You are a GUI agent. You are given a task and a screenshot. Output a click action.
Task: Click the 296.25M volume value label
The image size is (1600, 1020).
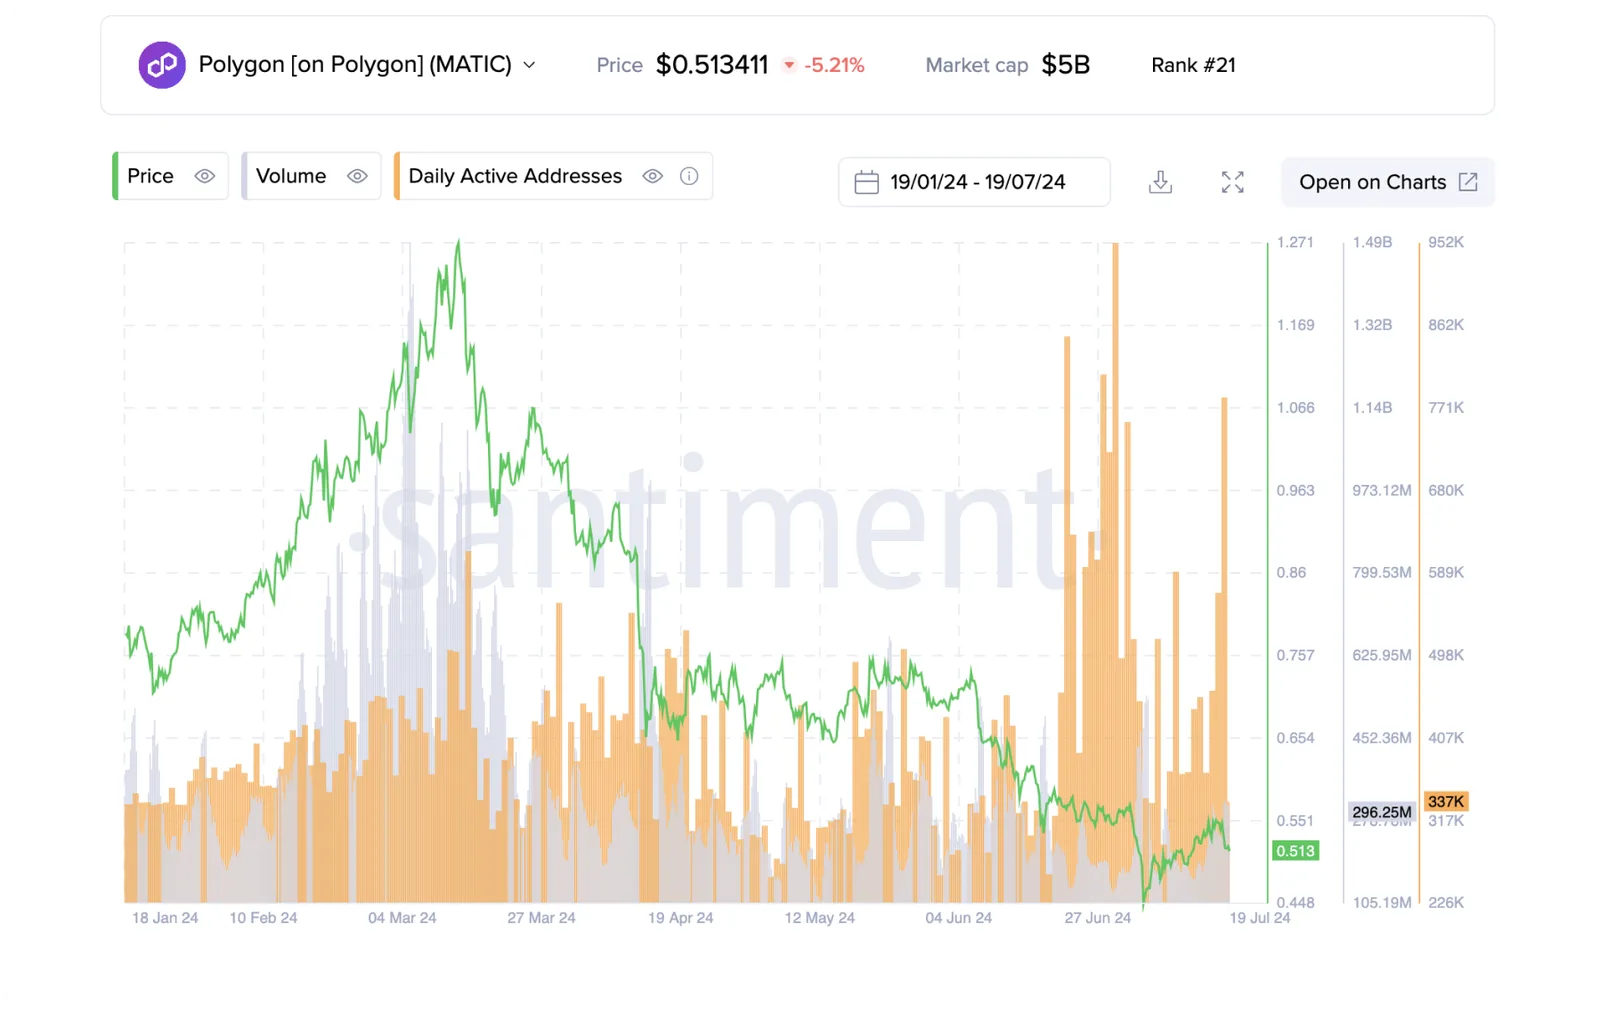click(x=1382, y=812)
